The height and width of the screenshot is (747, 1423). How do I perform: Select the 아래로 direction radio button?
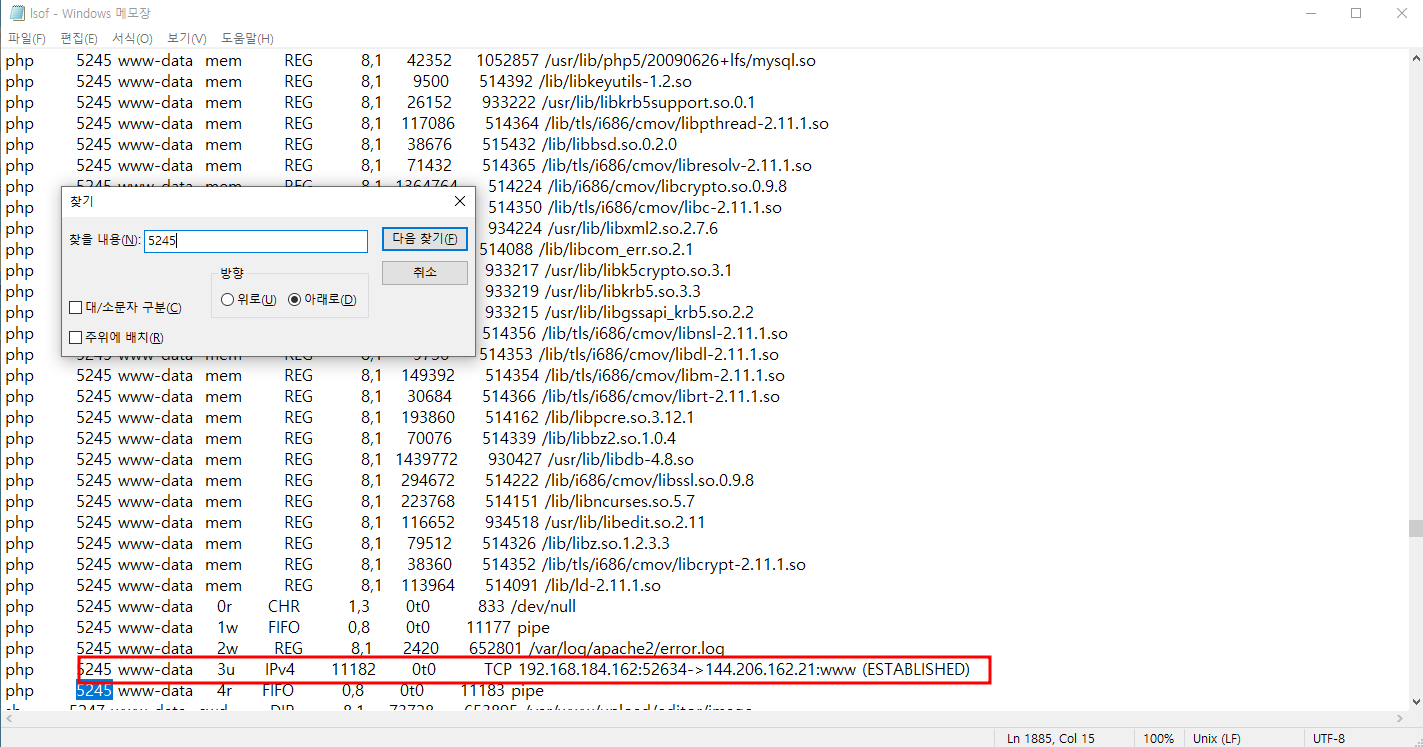[x=322, y=300]
